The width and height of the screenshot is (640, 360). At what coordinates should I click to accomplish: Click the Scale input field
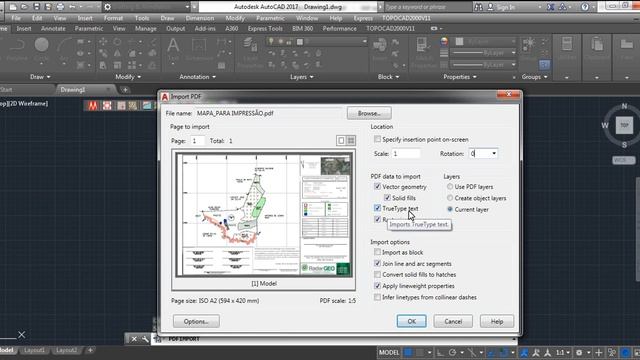click(x=406, y=153)
